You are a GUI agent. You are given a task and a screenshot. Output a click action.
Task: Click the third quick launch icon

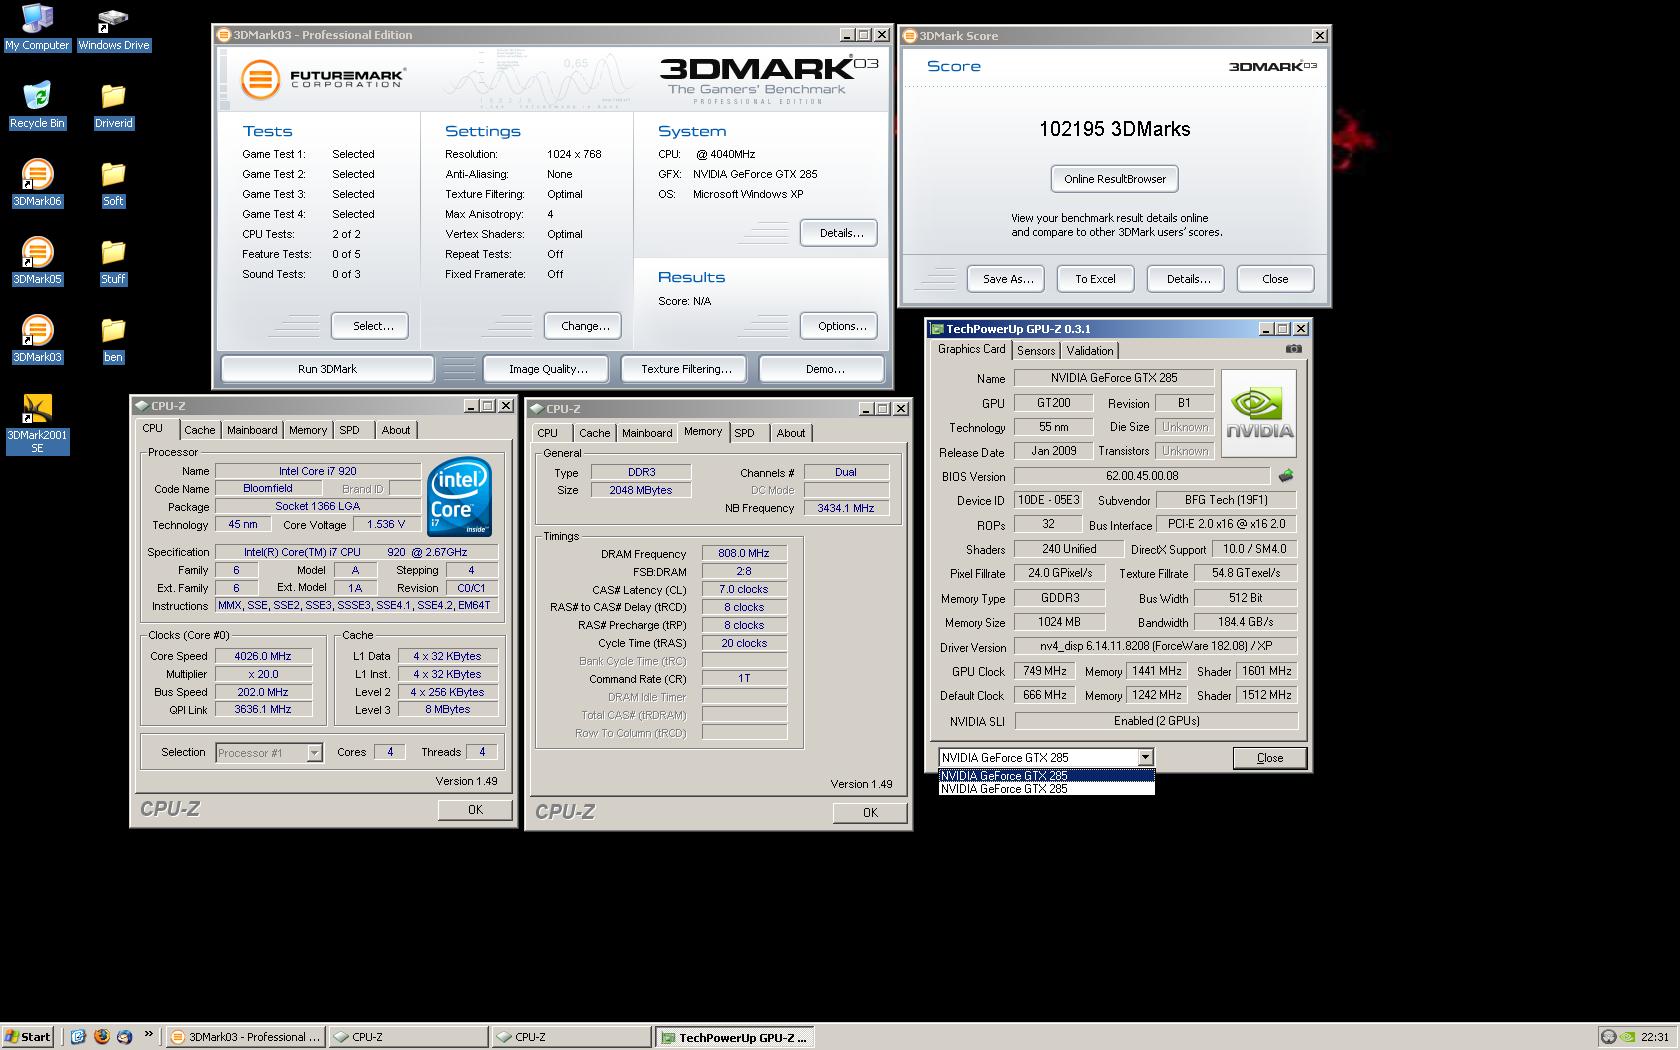[124, 1037]
